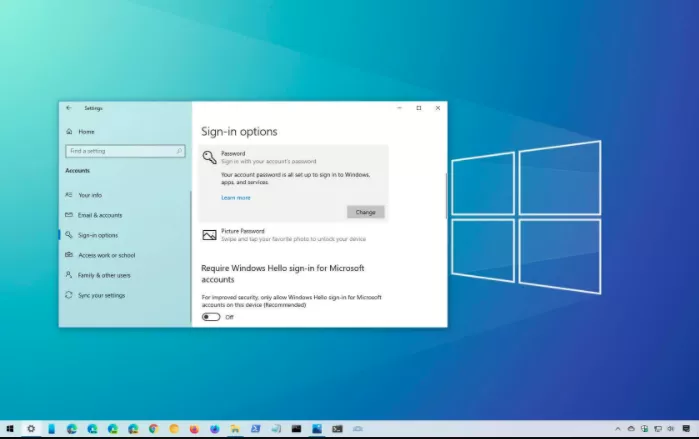The image size is (699, 439).
Task: Select Sign-in options in sidebar
Action: [x=92, y=235]
